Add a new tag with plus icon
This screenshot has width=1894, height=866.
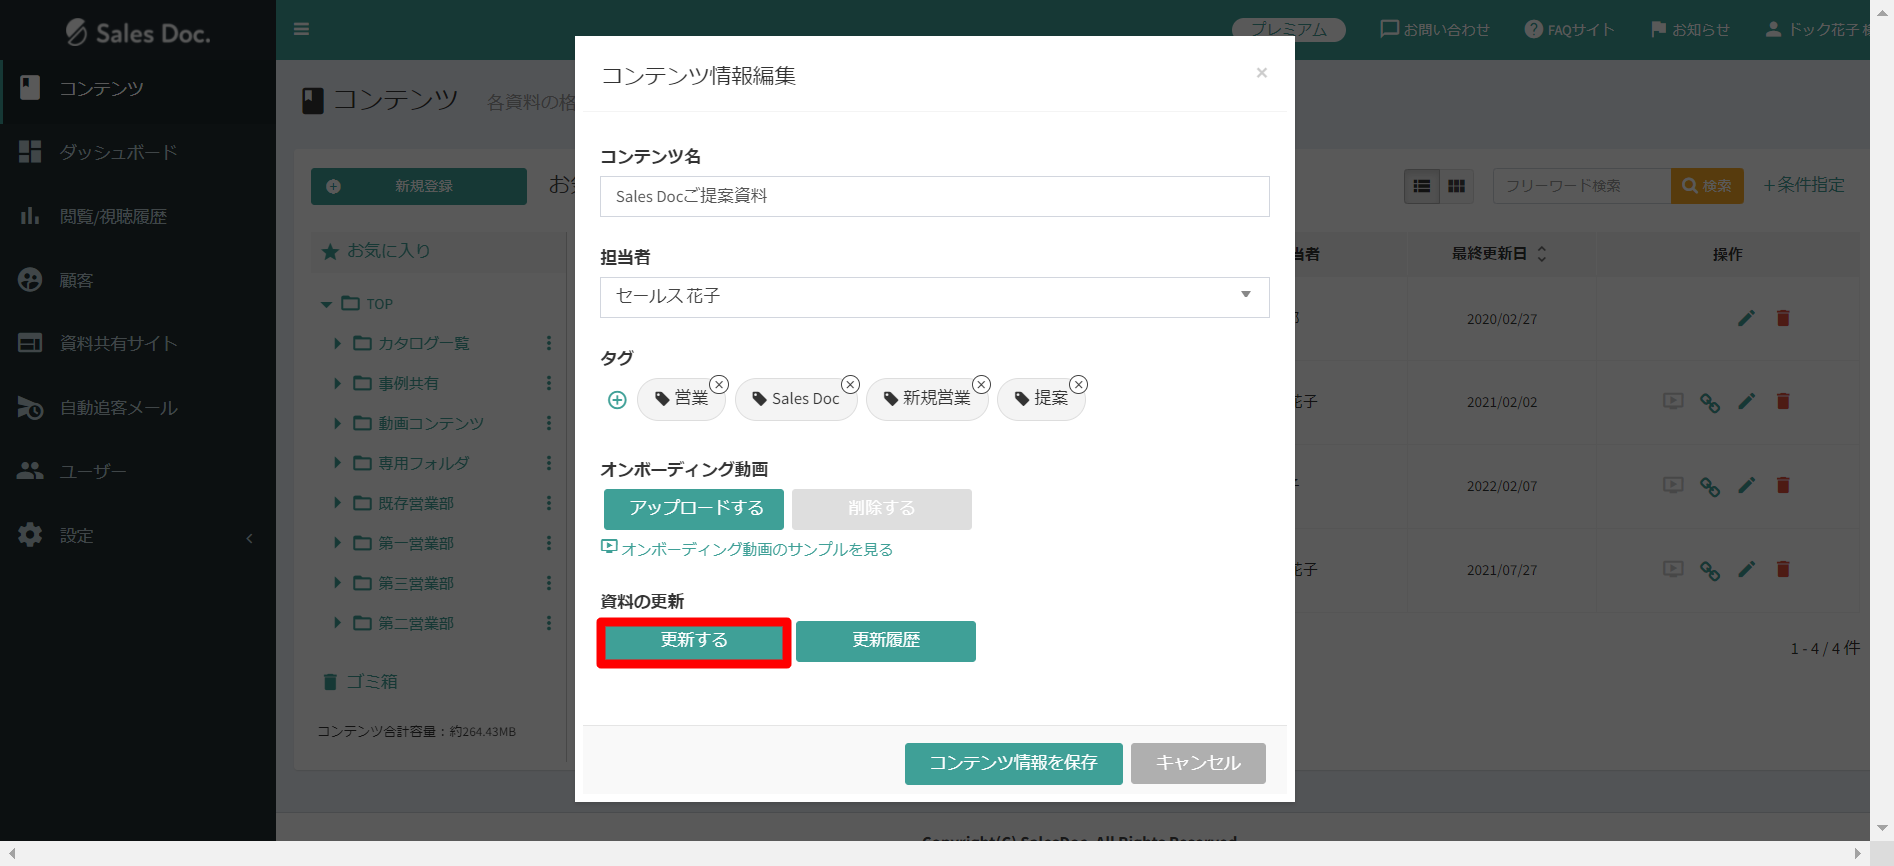pos(617,400)
